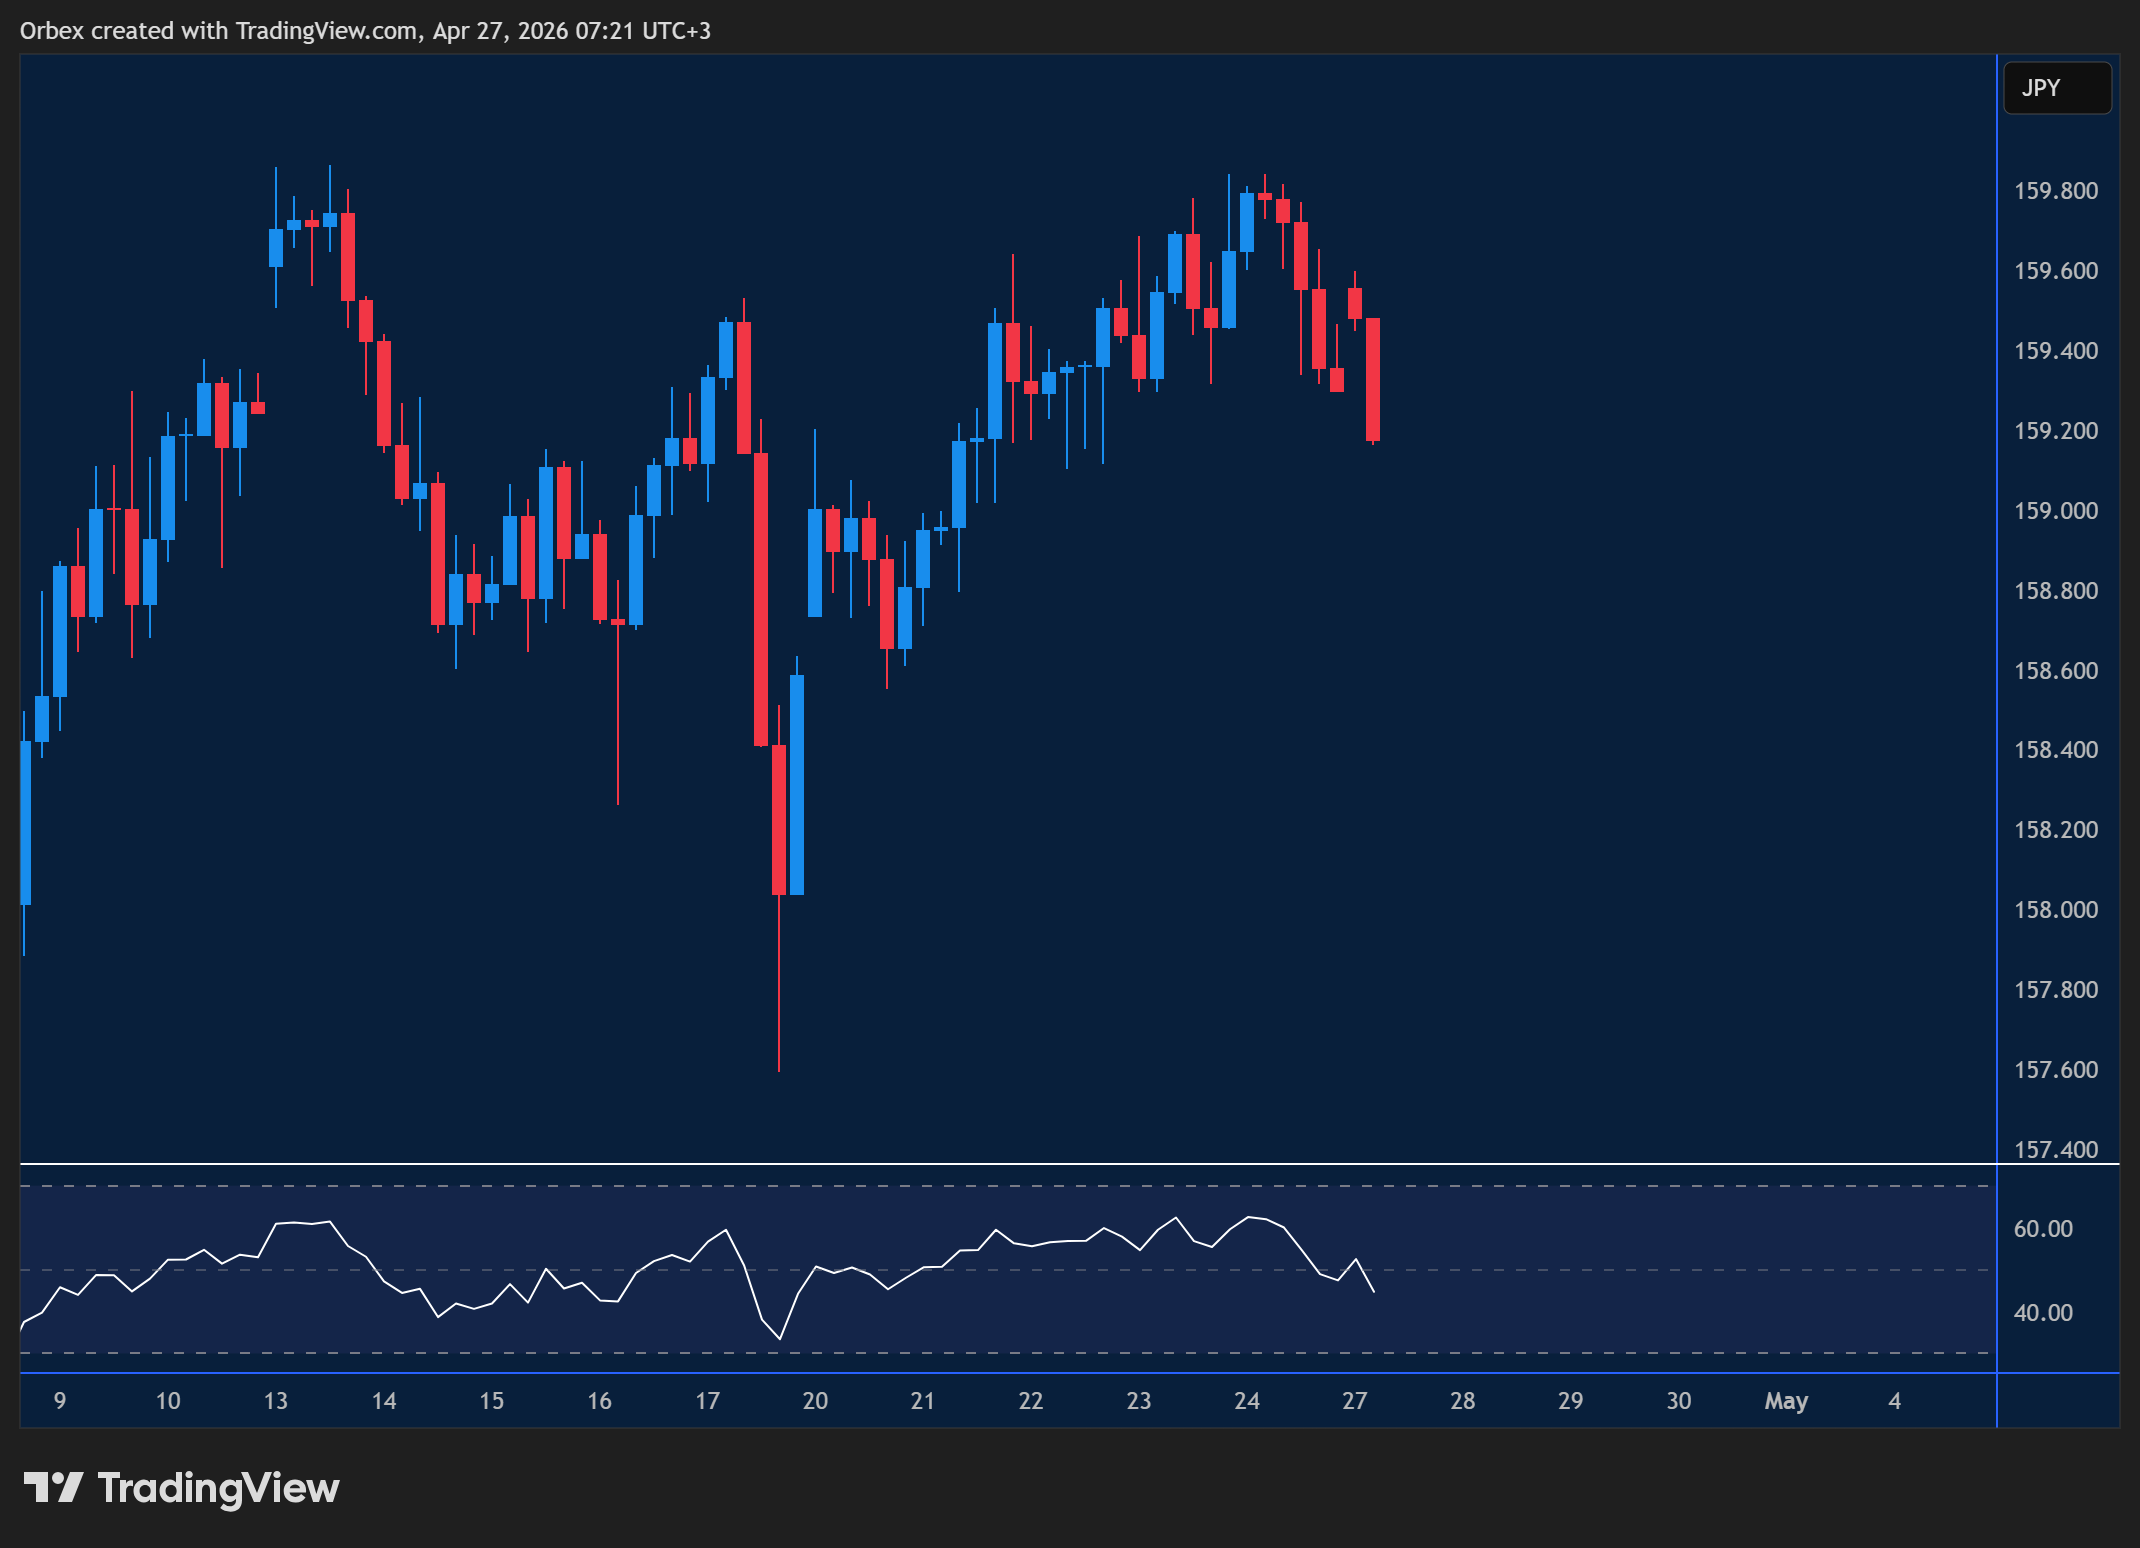Select the JPY currency badge
The image size is (2140, 1548).
pyautogui.click(x=2058, y=88)
